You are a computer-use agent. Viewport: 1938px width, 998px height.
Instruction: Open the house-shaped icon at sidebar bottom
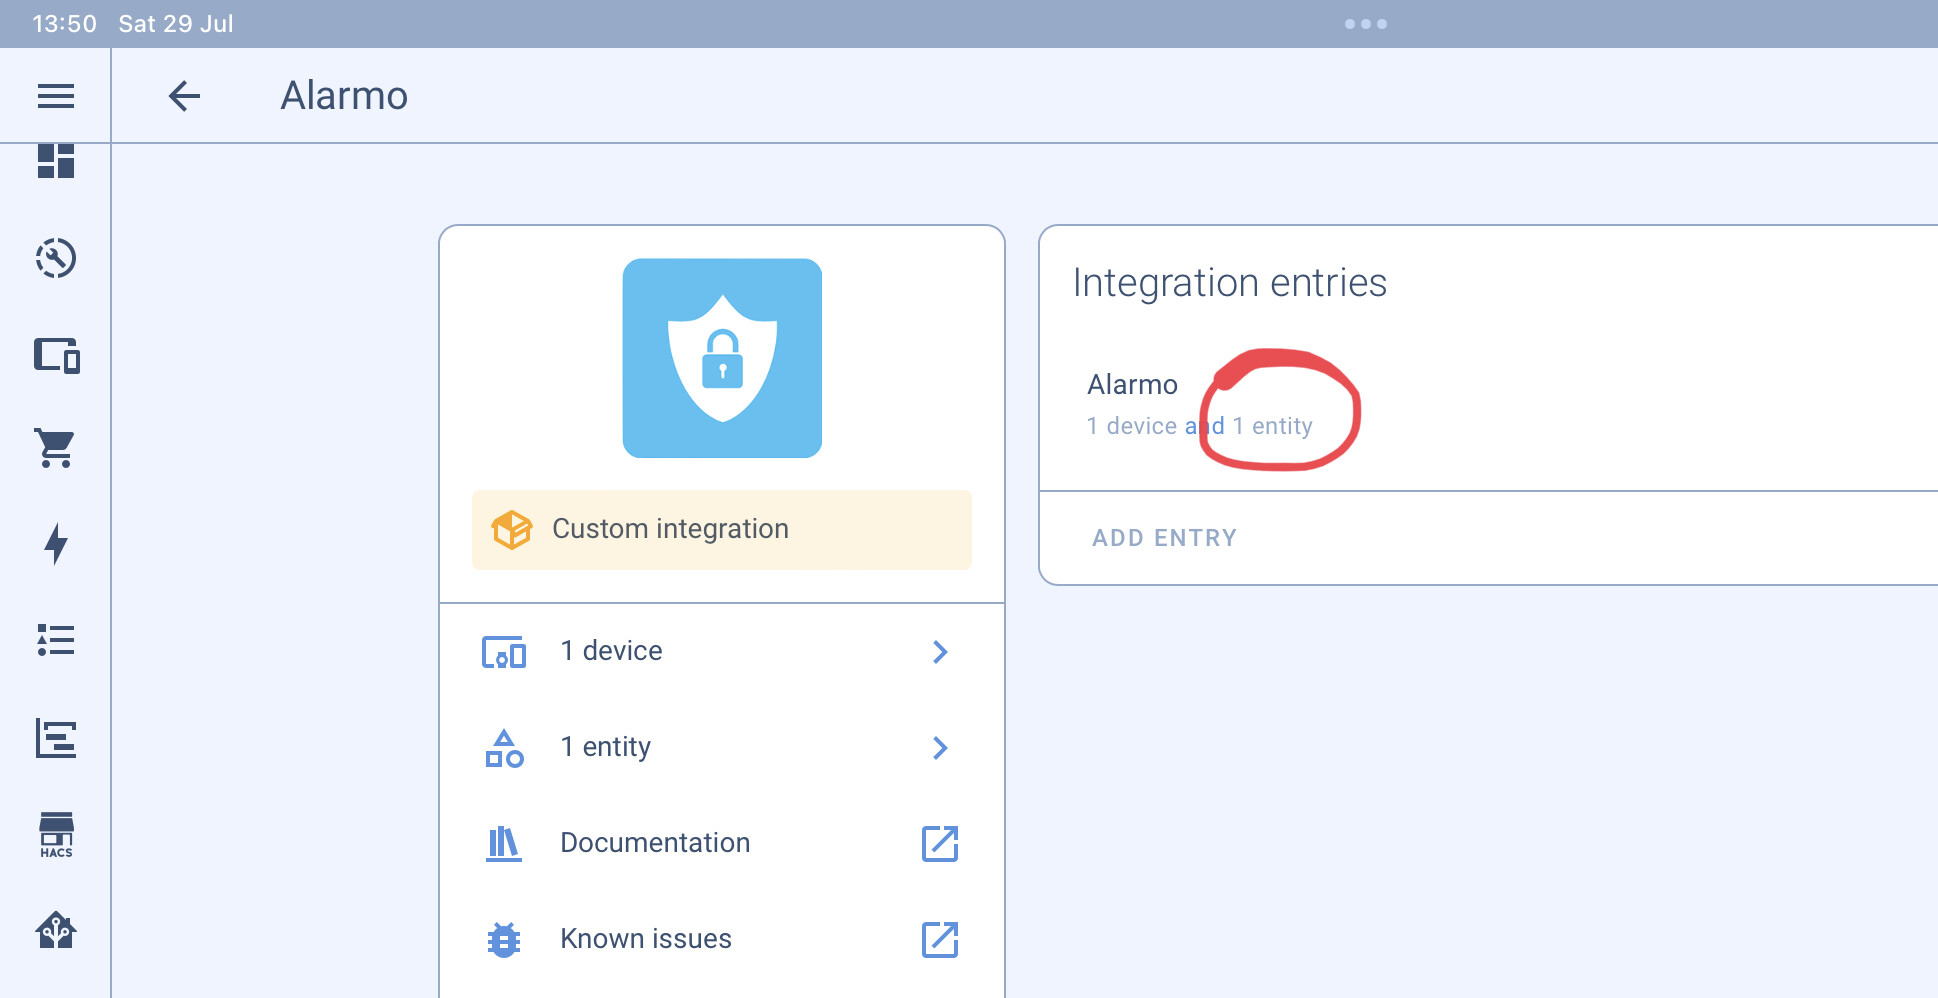tap(56, 930)
